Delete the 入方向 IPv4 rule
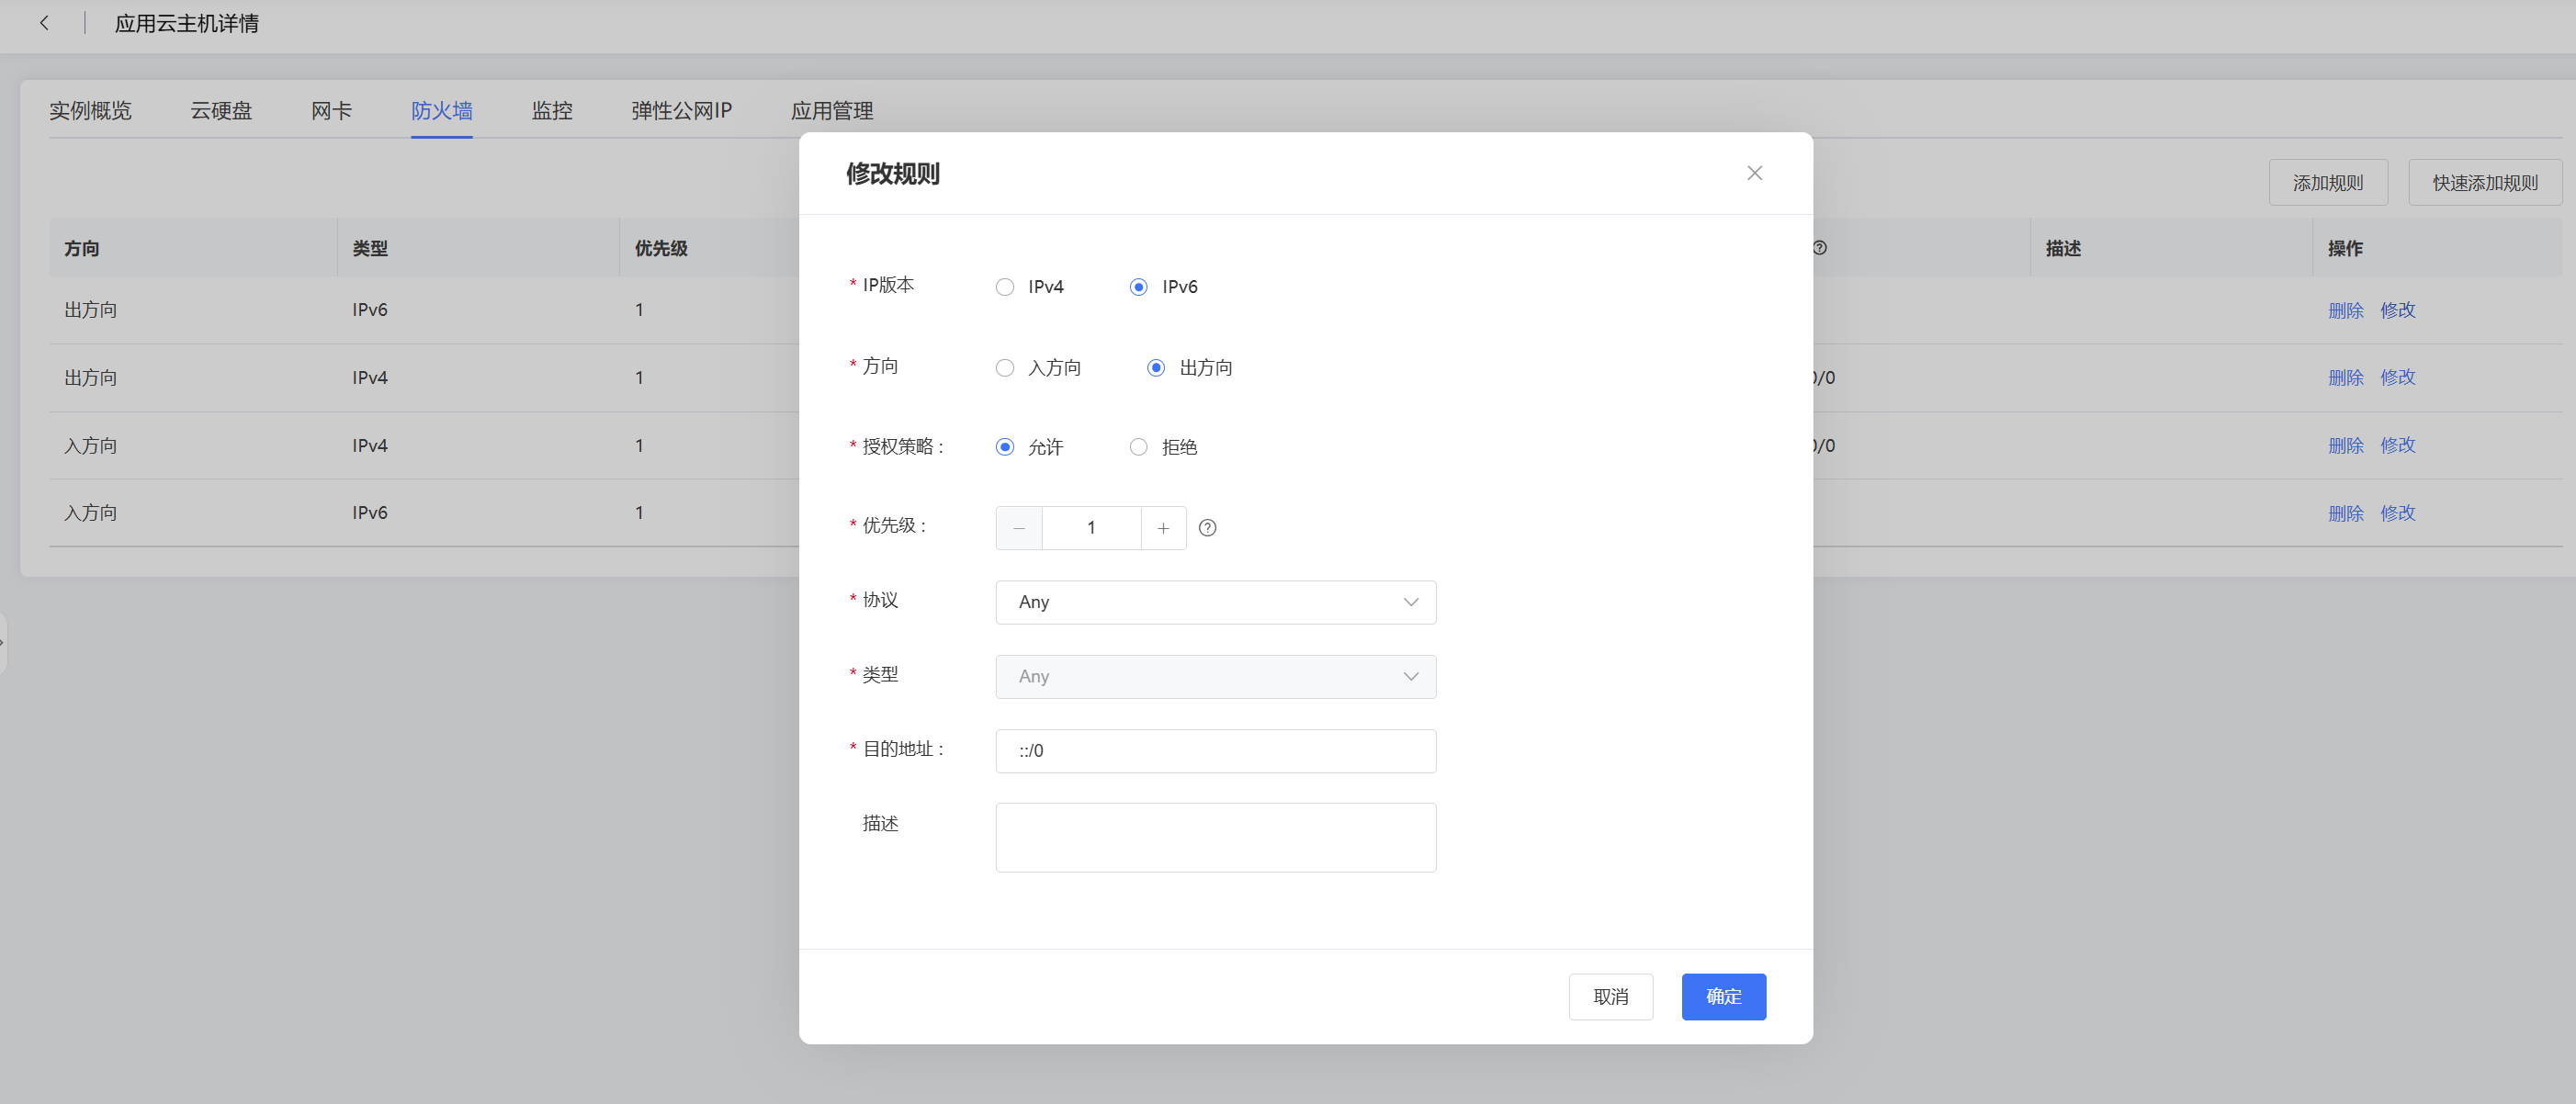The image size is (2576, 1104). pyautogui.click(x=2346, y=446)
